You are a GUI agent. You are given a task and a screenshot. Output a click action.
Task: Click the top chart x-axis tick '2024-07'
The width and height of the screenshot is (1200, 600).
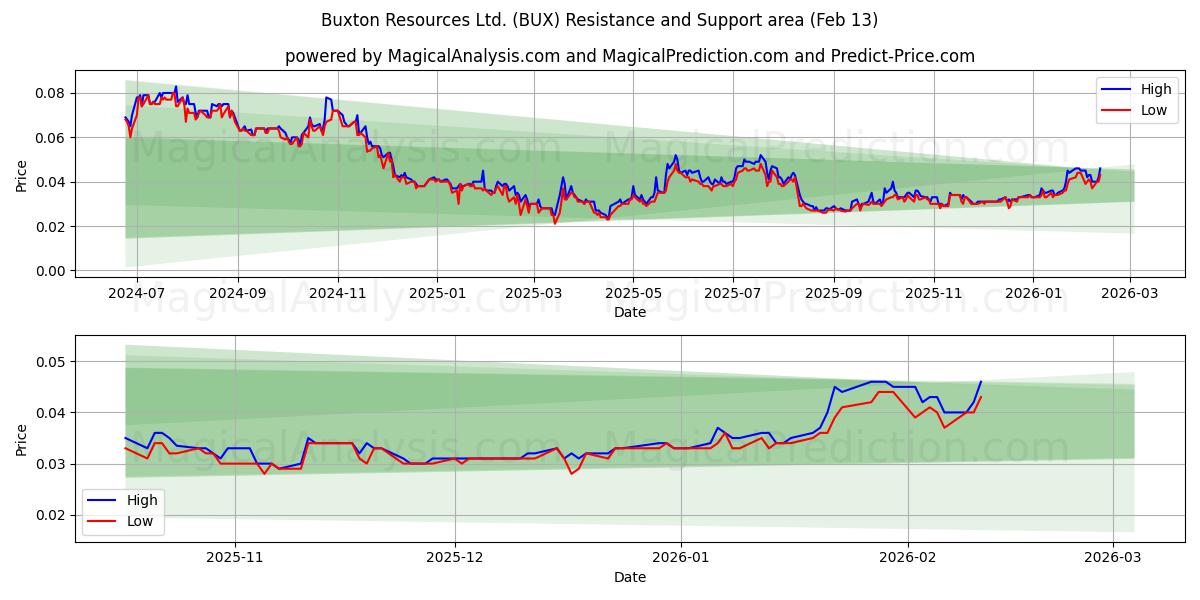(x=136, y=295)
